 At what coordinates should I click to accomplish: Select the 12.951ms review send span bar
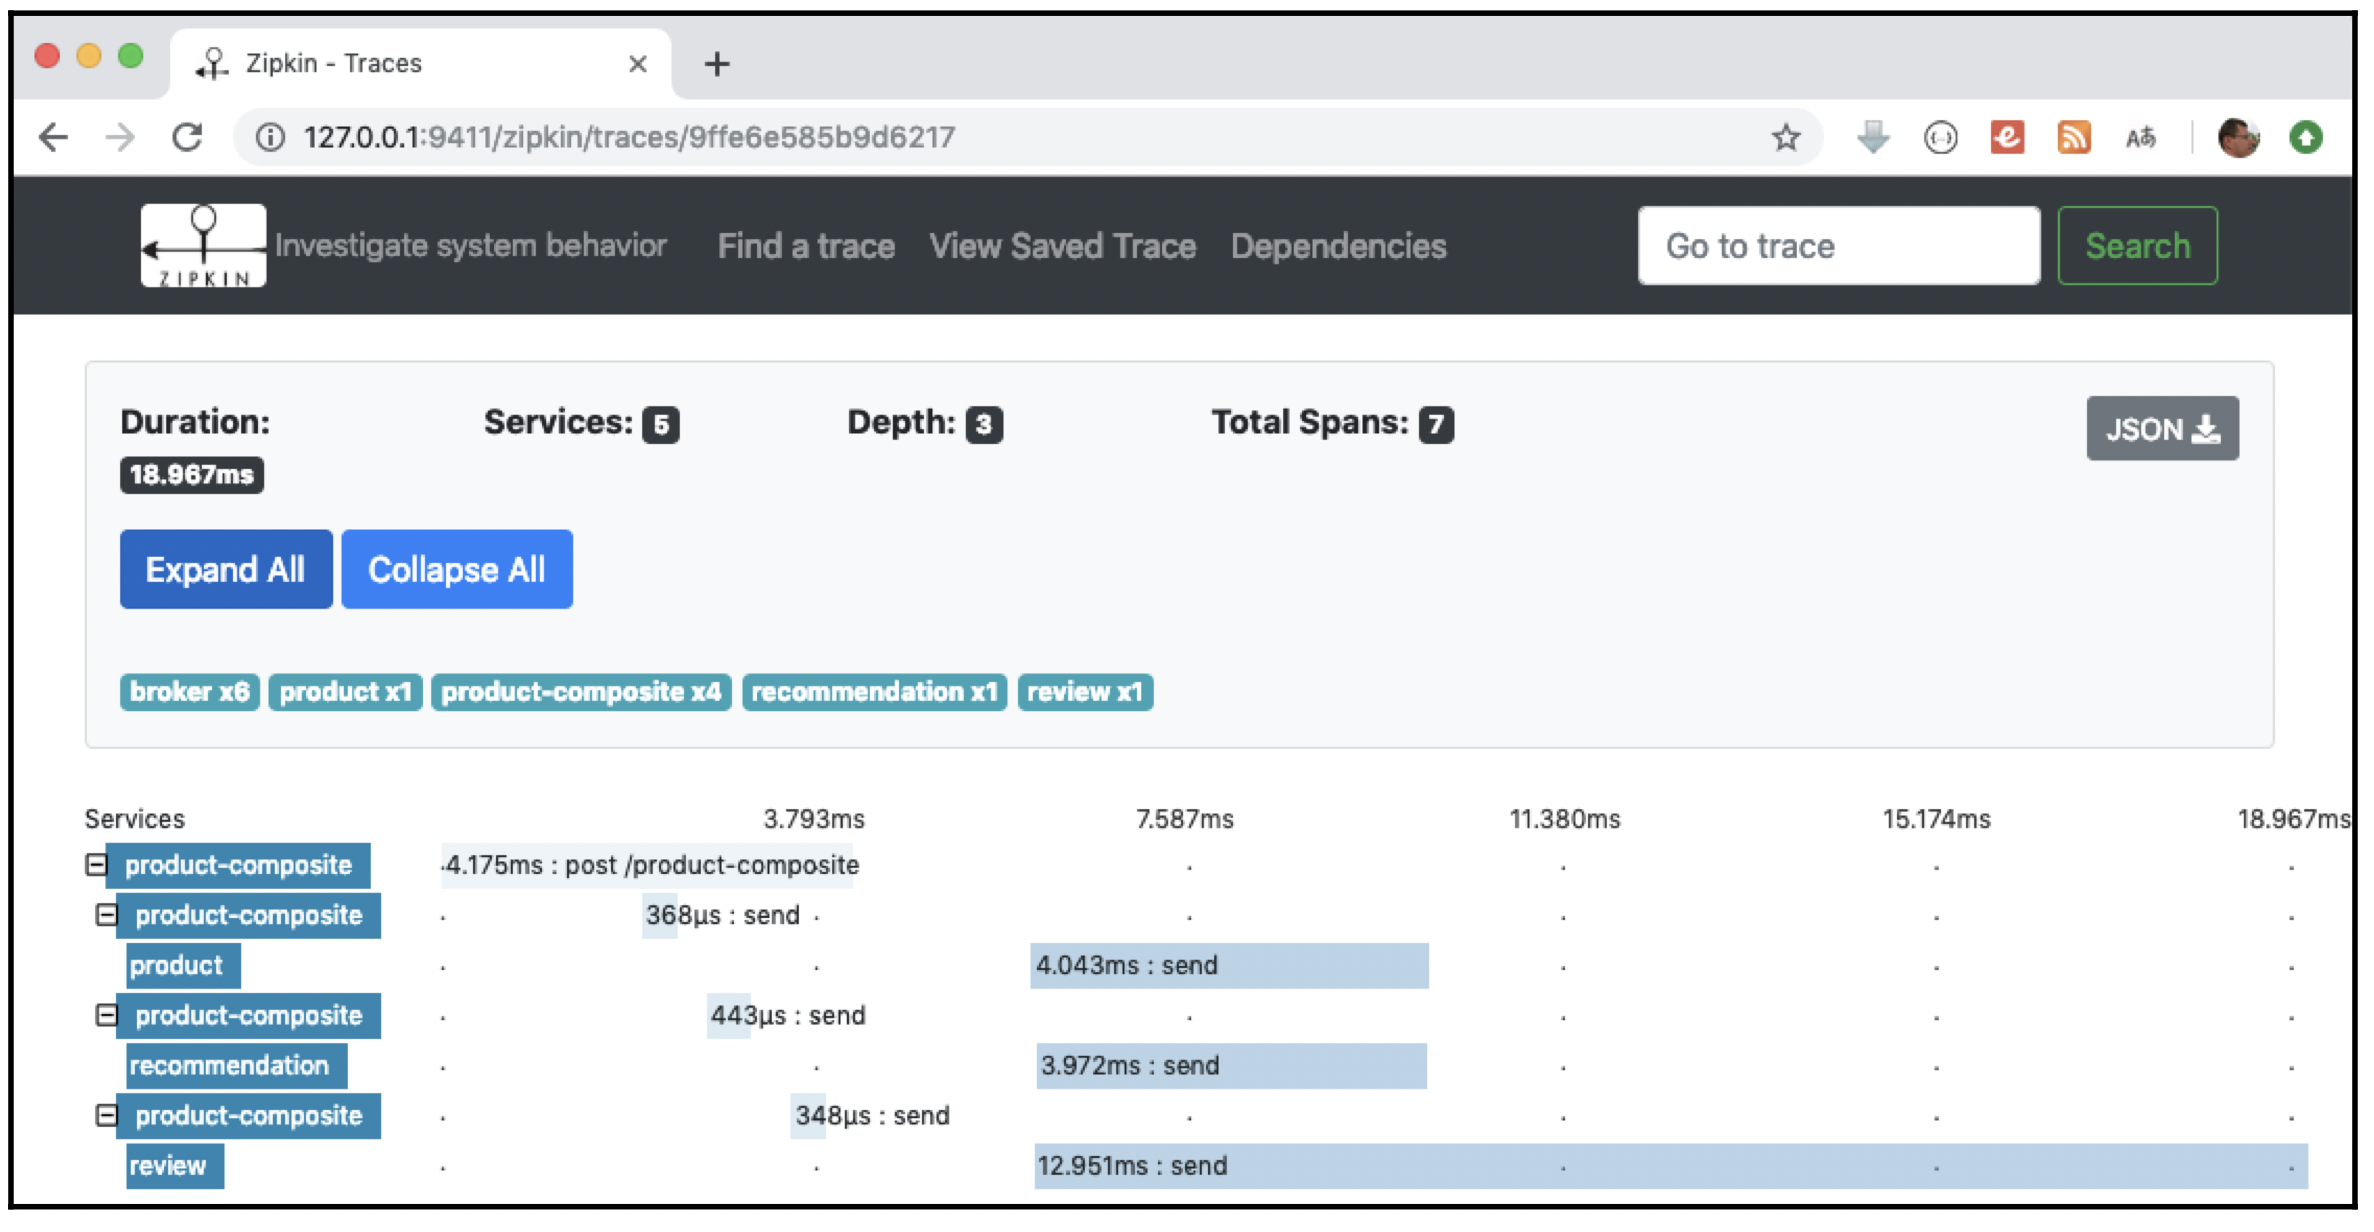1670,1166
